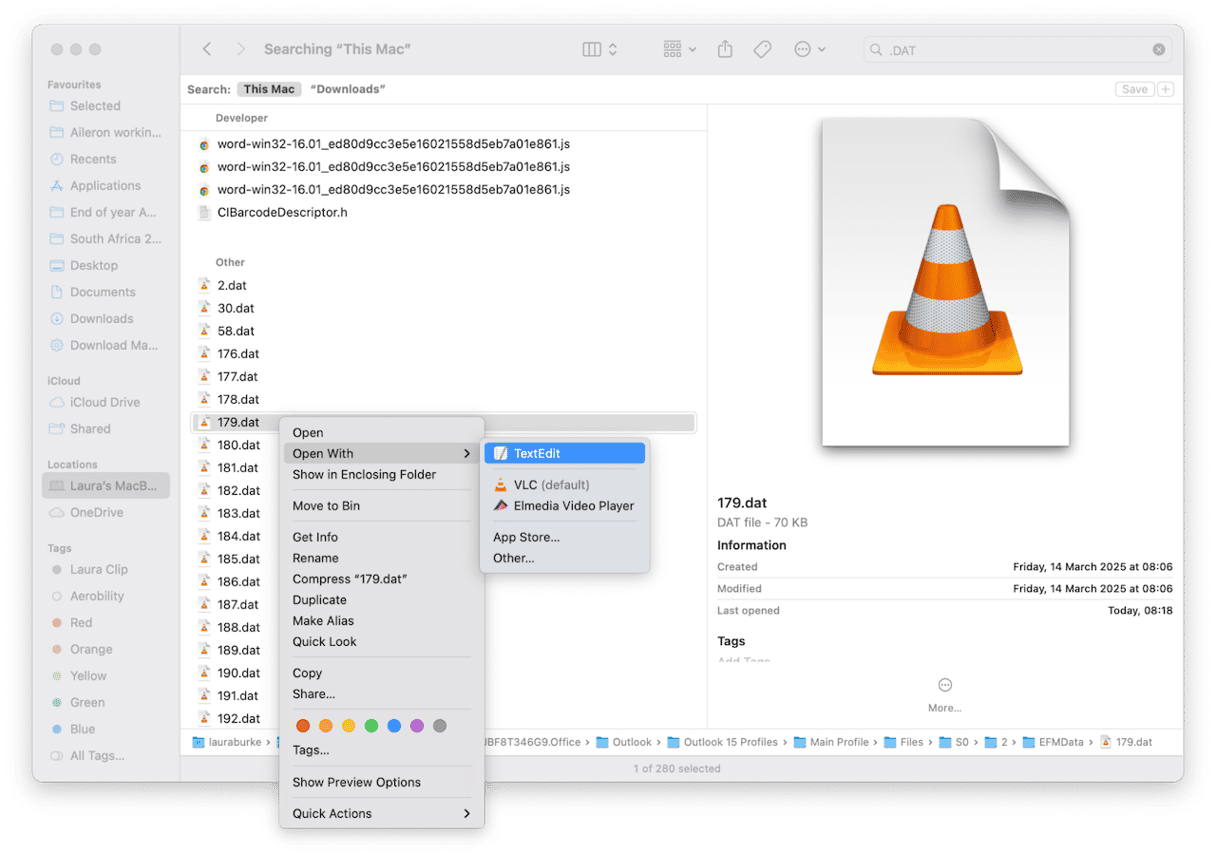Screen dimensions: 1216x854
Task: Switch search scope to "Downloads"
Action: pyautogui.click(x=347, y=89)
